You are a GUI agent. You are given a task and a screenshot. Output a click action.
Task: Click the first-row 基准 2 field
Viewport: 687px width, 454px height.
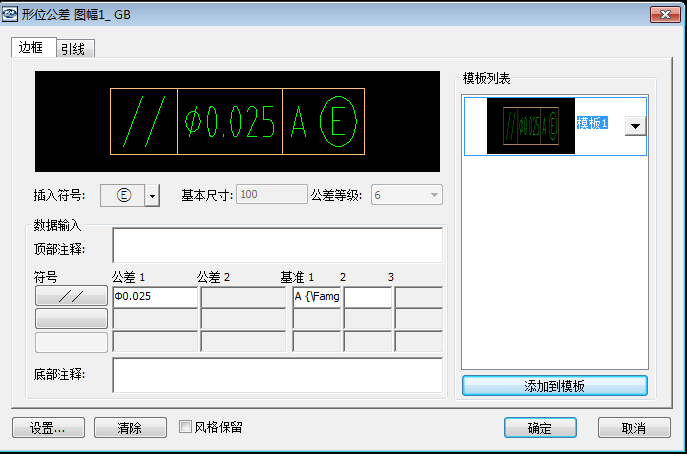(368, 297)
